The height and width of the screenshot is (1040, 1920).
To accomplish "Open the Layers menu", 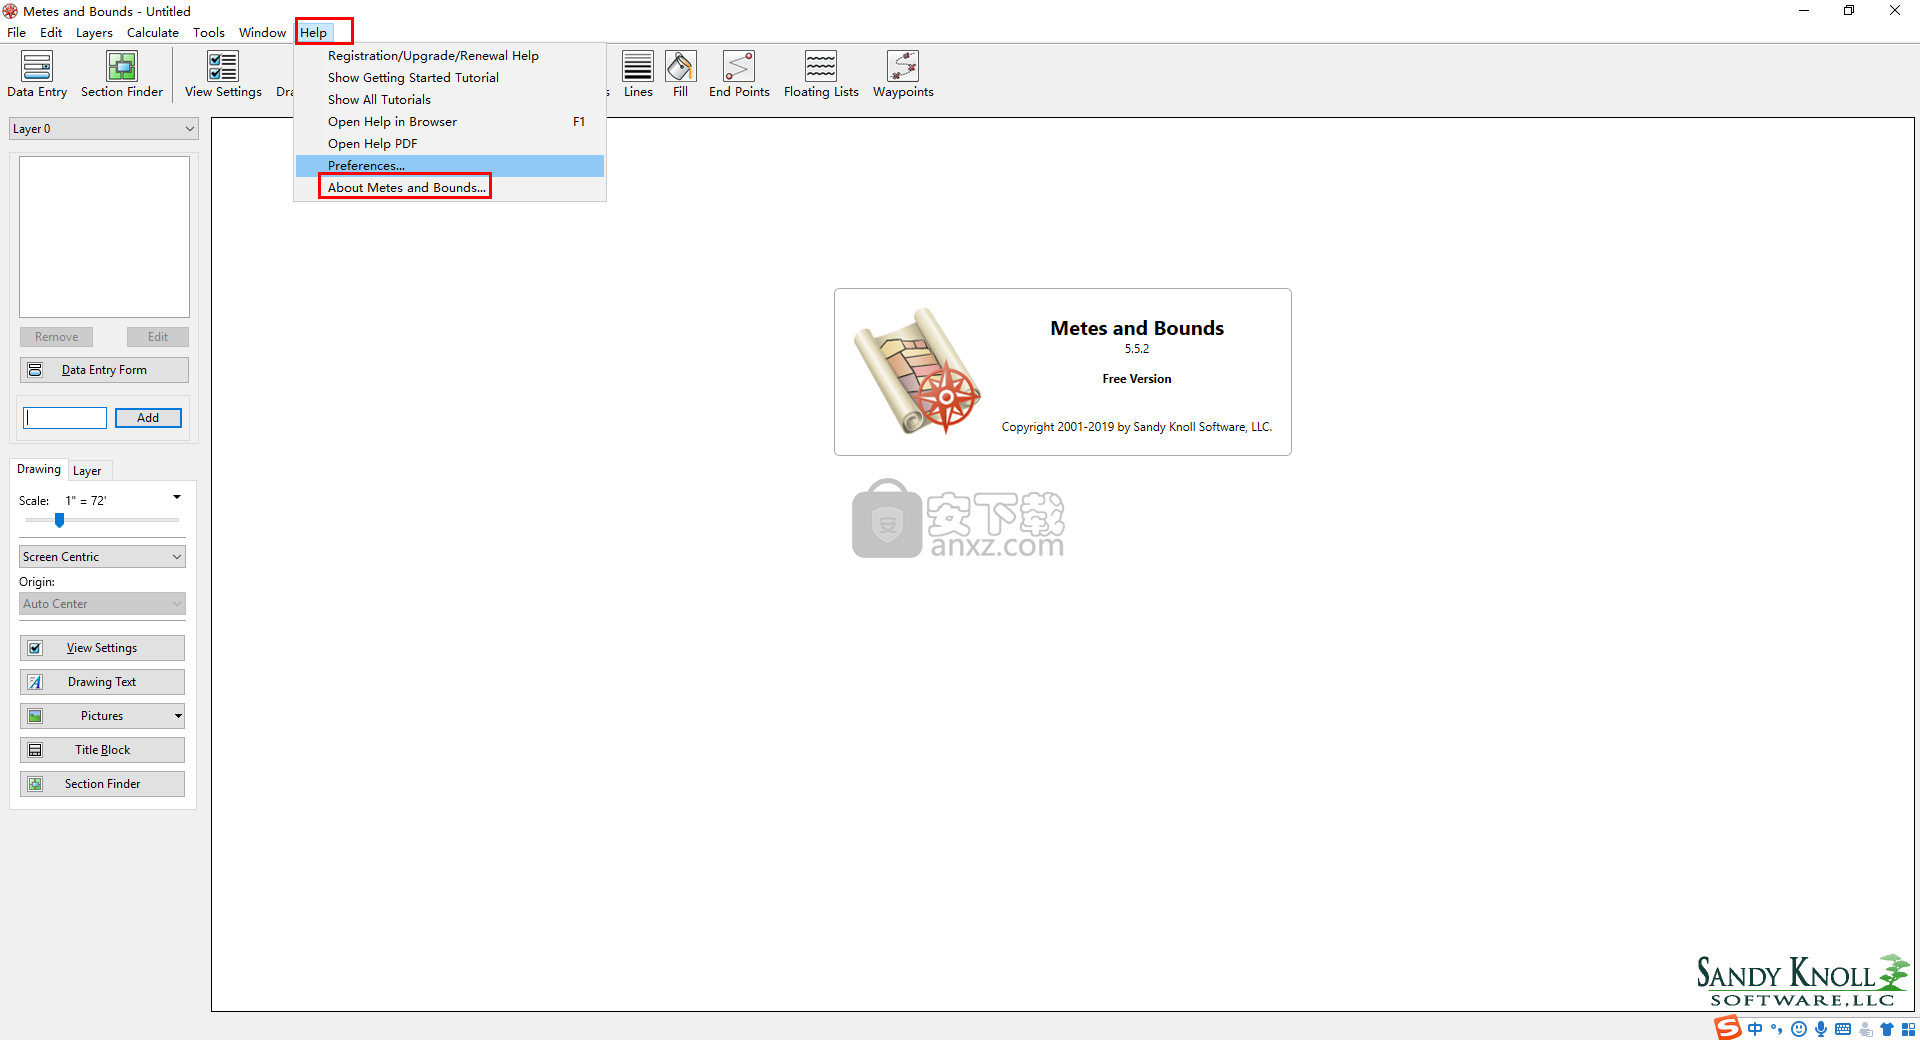I will point(94,32).
